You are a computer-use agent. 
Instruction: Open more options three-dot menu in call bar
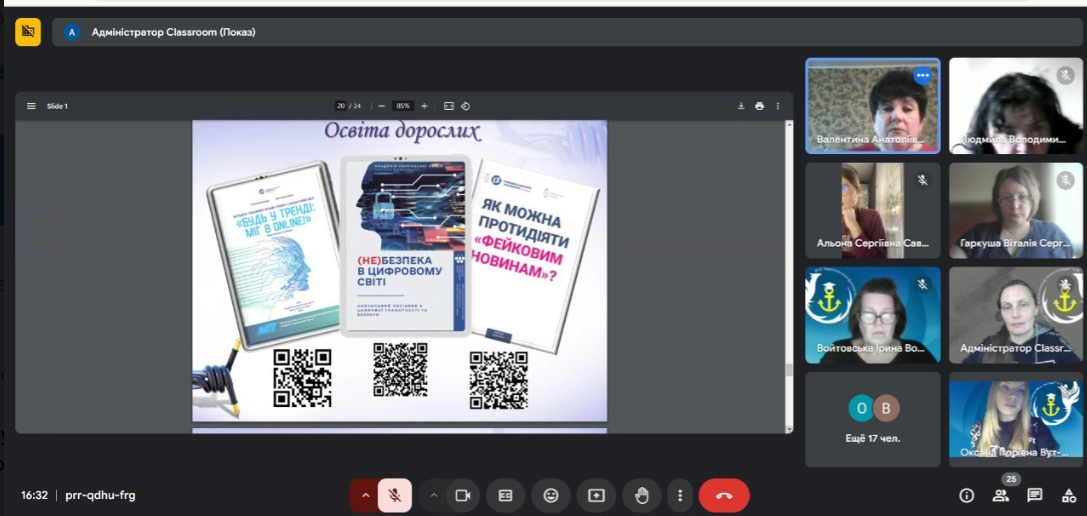(x=680, y=495)
